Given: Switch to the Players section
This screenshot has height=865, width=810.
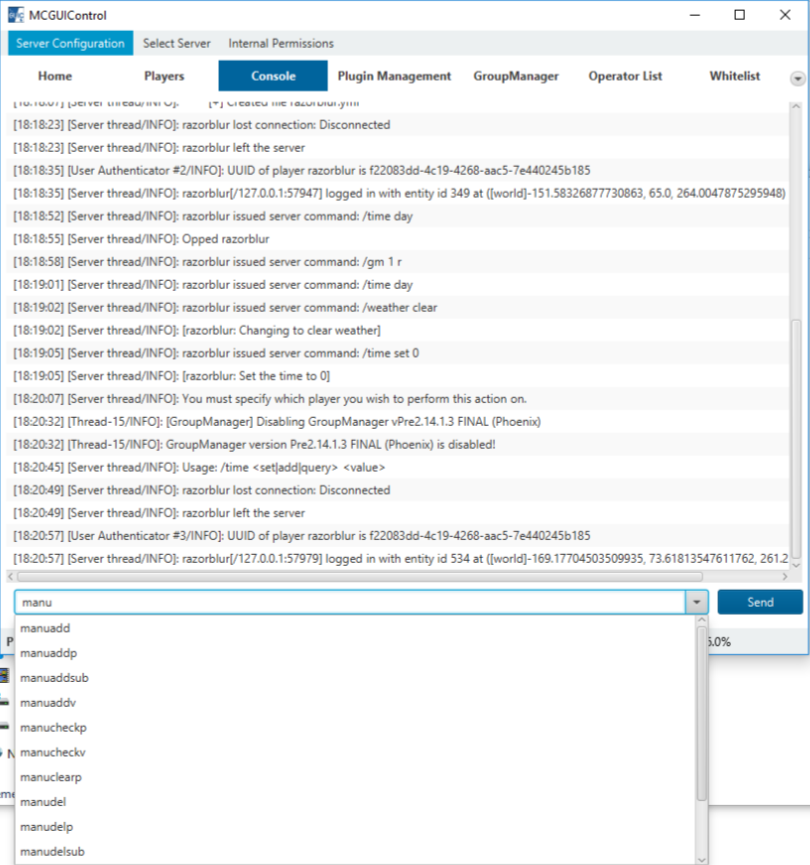Looking at the screenshot, I should point(164,76).
